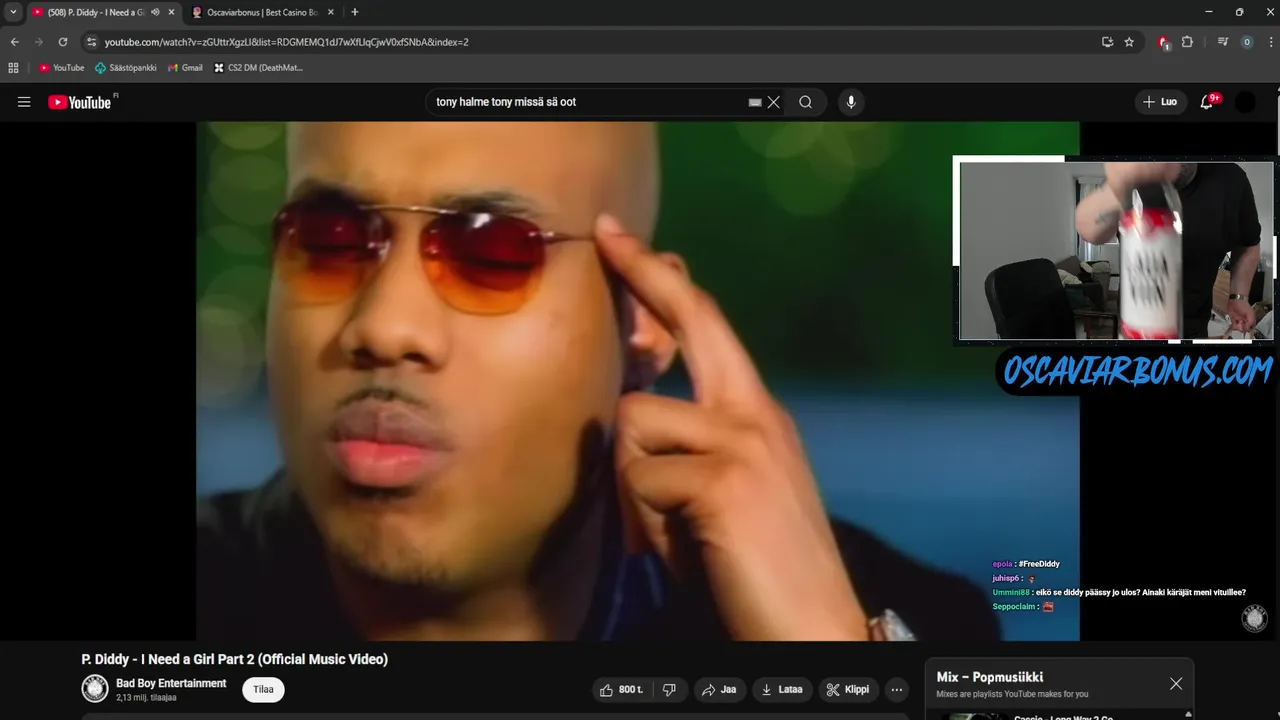Bookmark this page with the star
The width and height of the screenshot is (1280, 720).
1129,42
